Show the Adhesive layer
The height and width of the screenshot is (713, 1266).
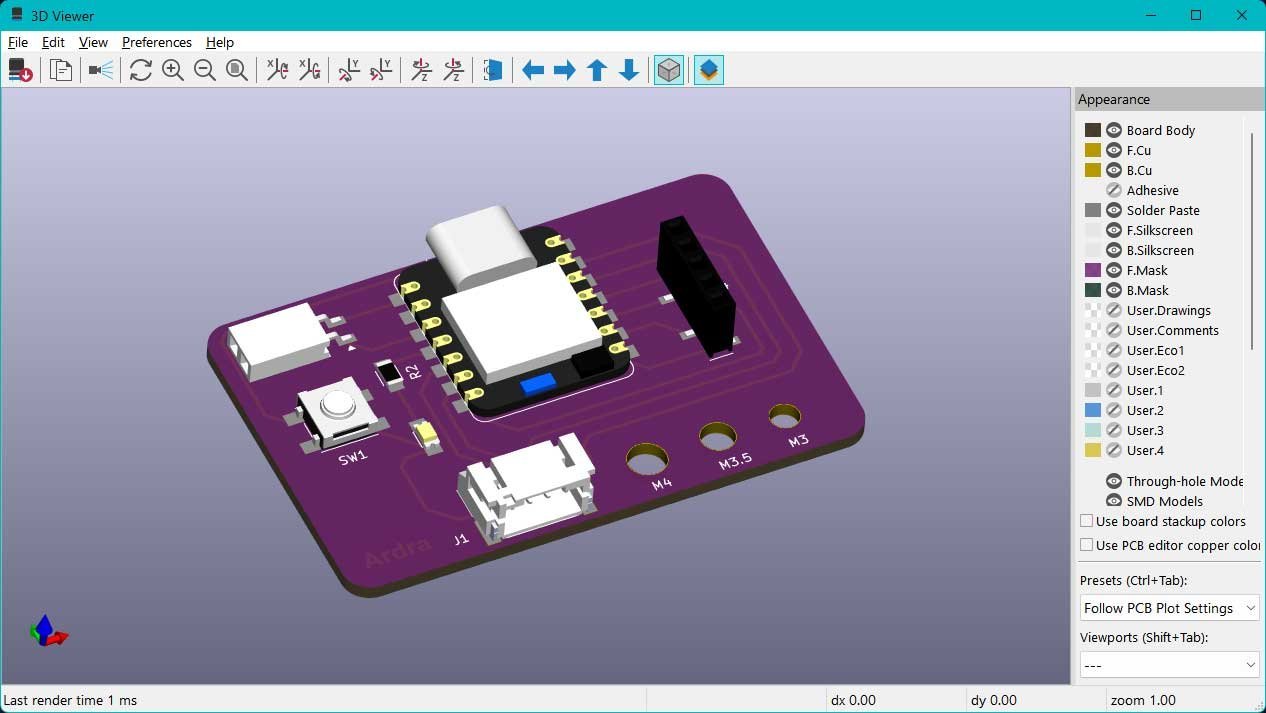[1113, 190]
